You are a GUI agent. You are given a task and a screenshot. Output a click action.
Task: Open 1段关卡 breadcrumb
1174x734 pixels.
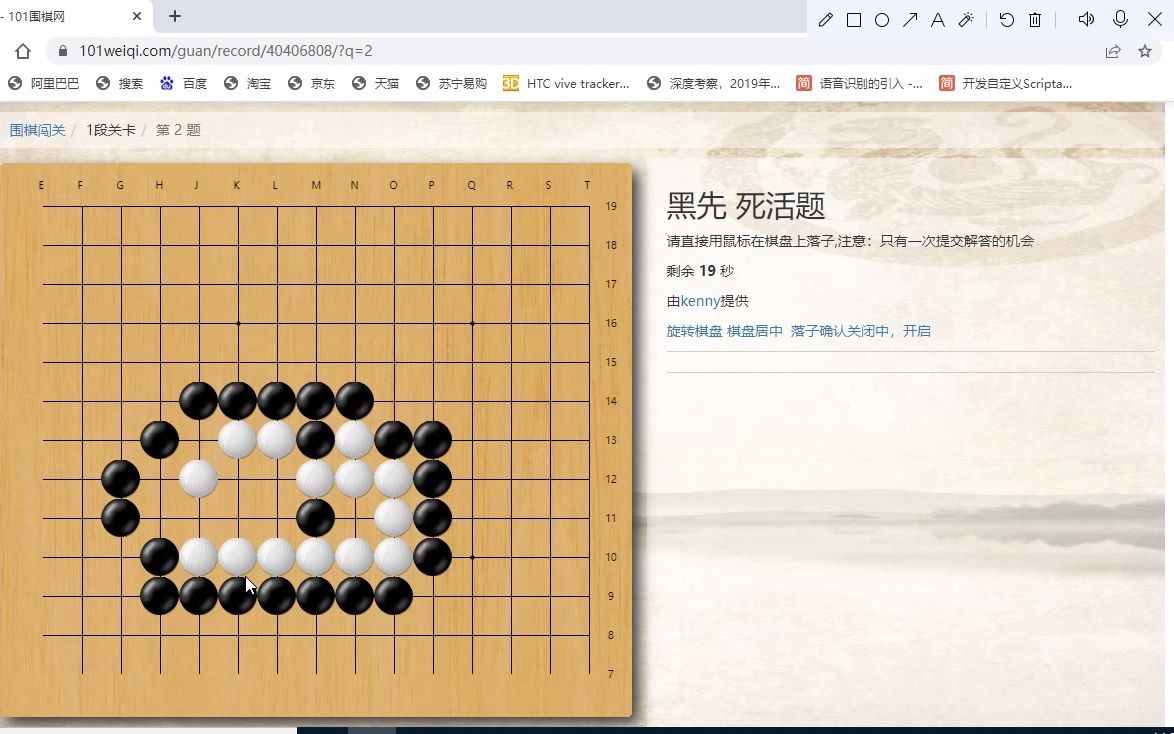tap(111, 130)
